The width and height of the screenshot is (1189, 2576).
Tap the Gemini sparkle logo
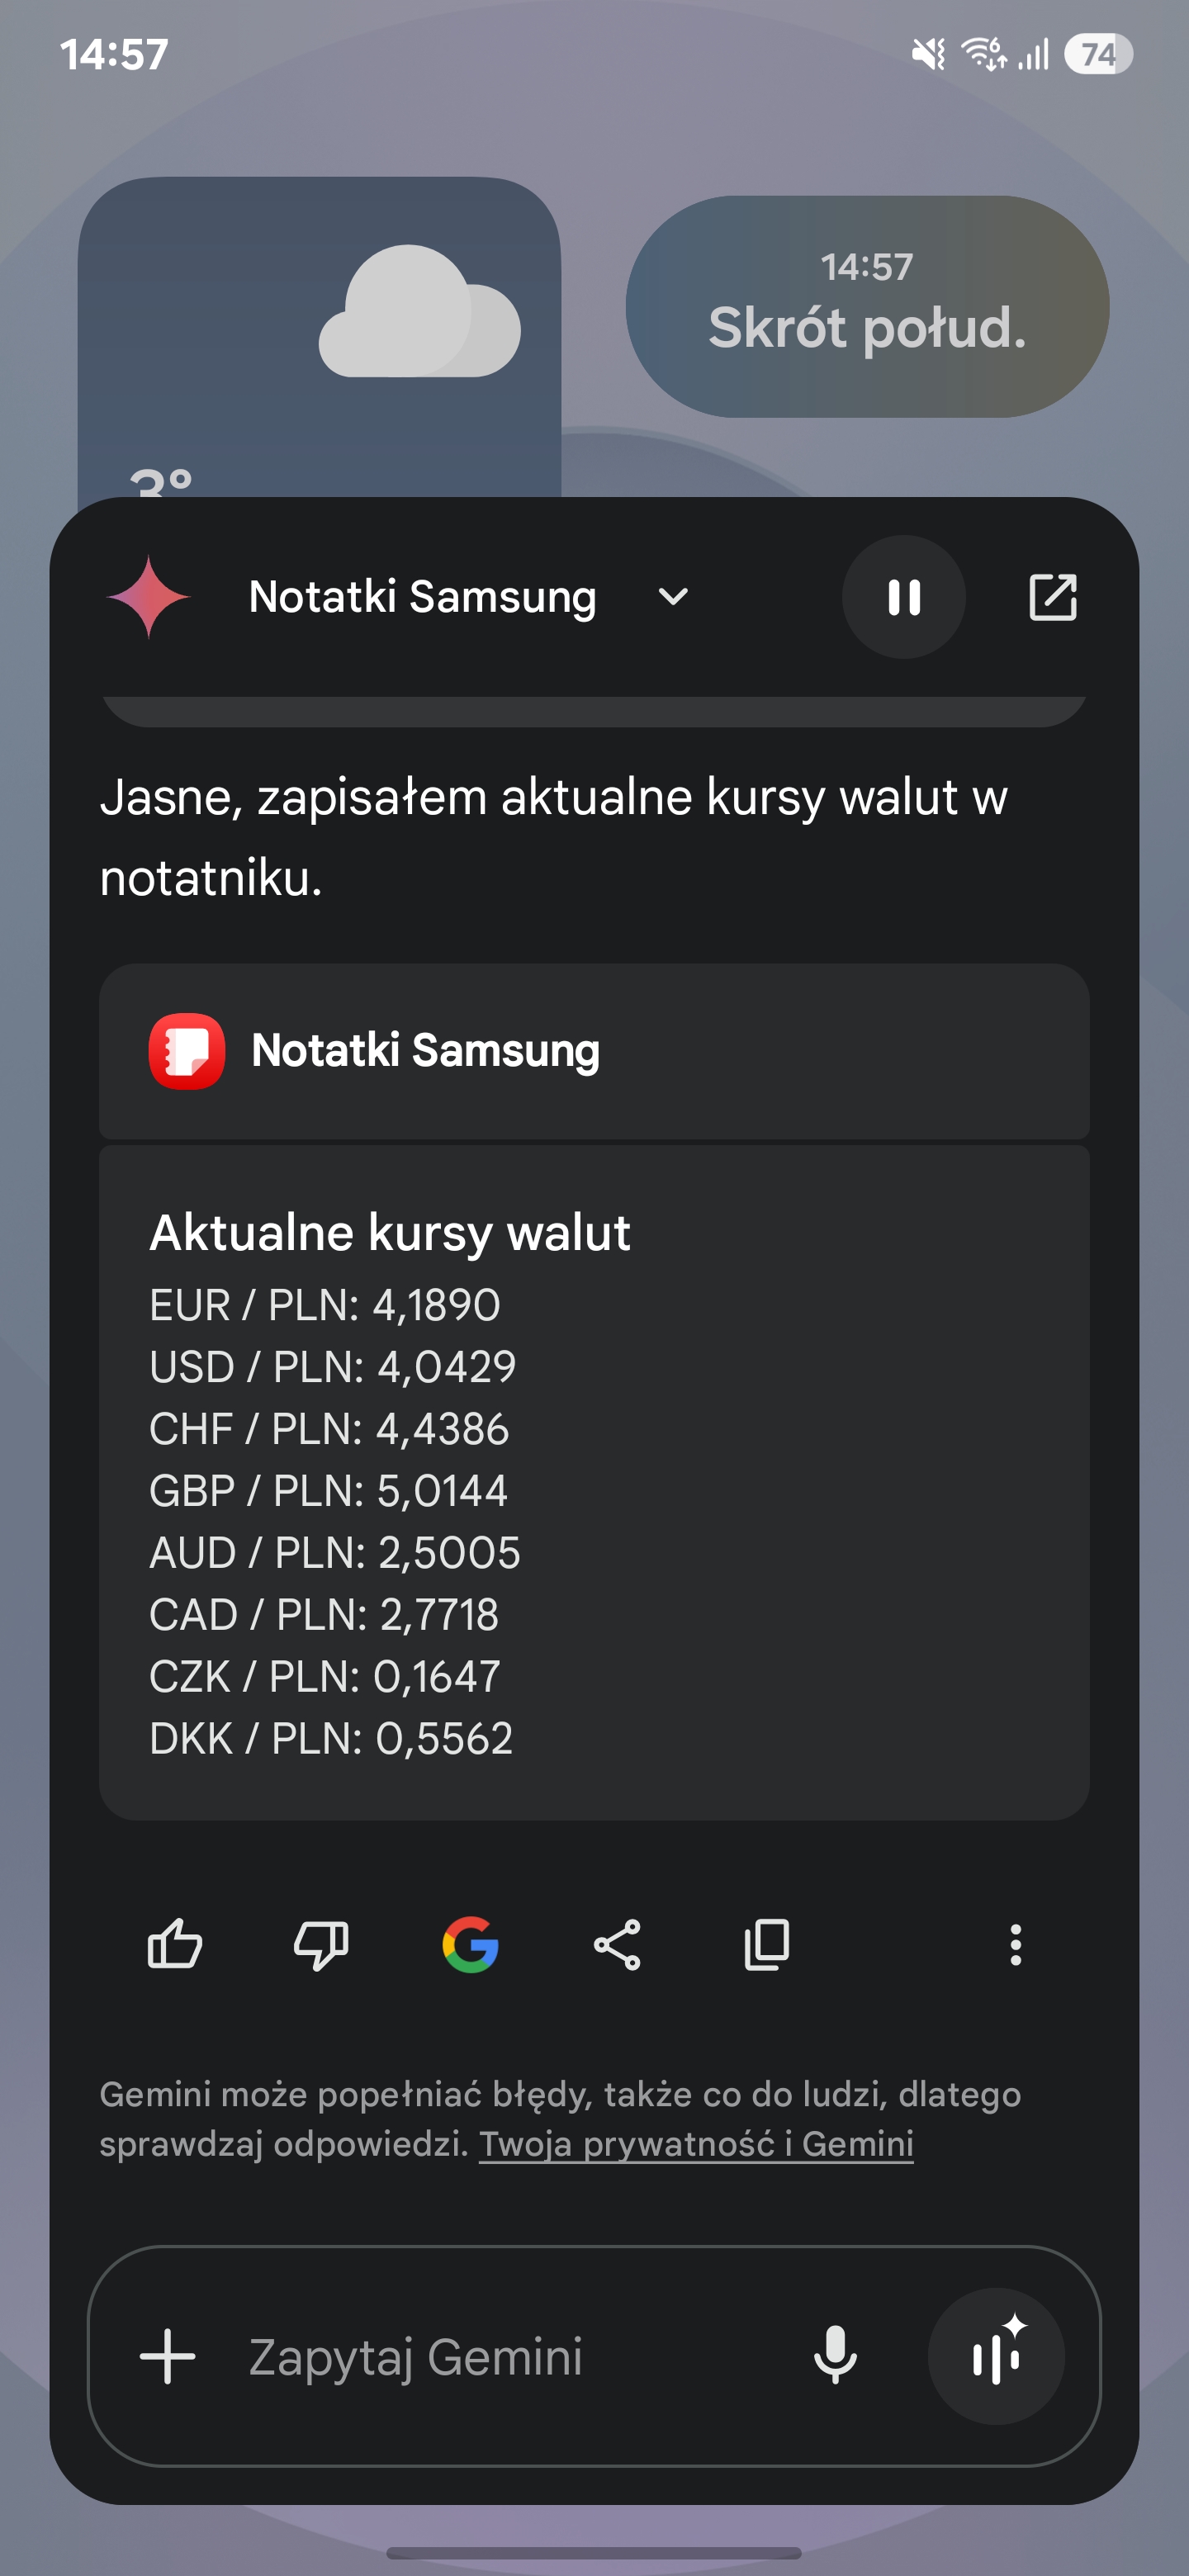[148, 597]
